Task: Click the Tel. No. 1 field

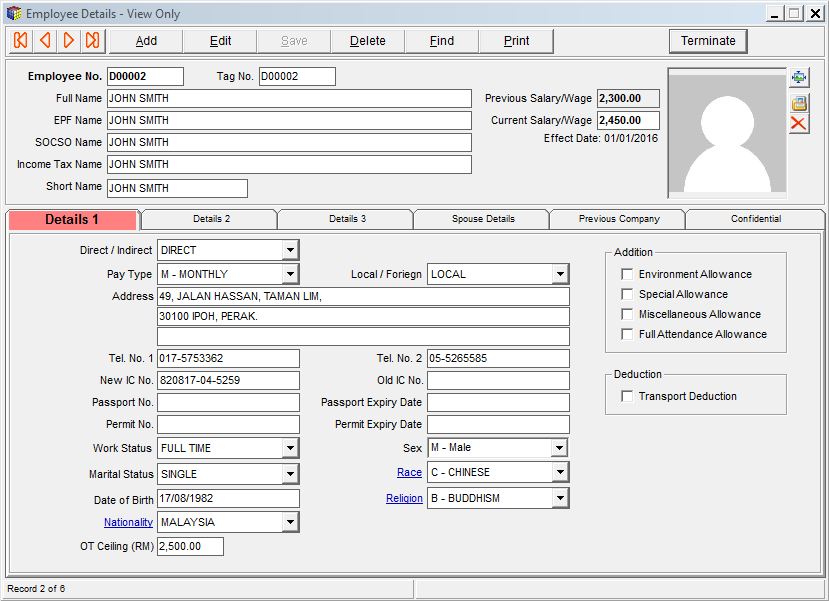Action: [x=228, y=358]
